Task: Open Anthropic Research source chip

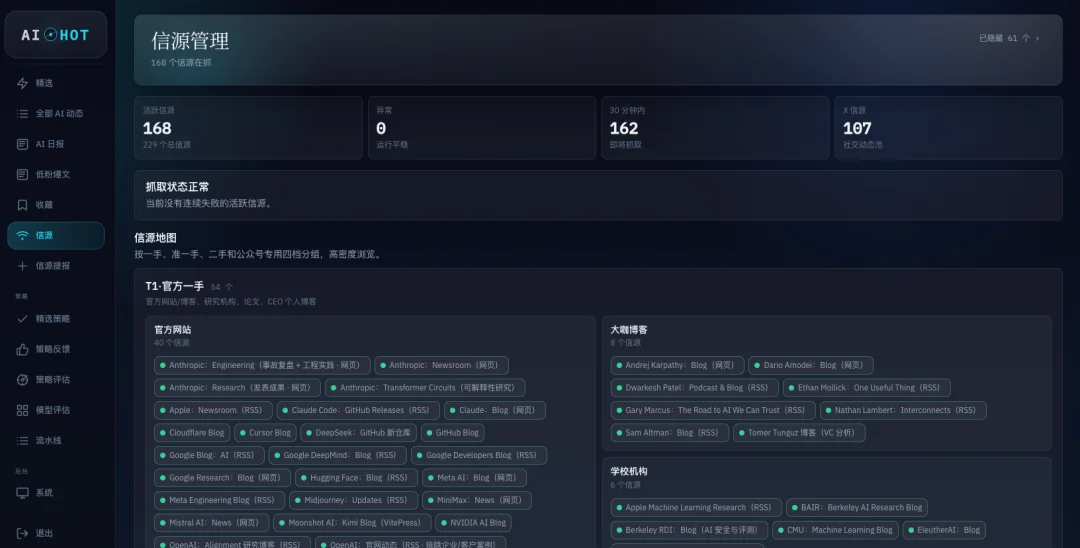Action: click(x=238, y=388)
